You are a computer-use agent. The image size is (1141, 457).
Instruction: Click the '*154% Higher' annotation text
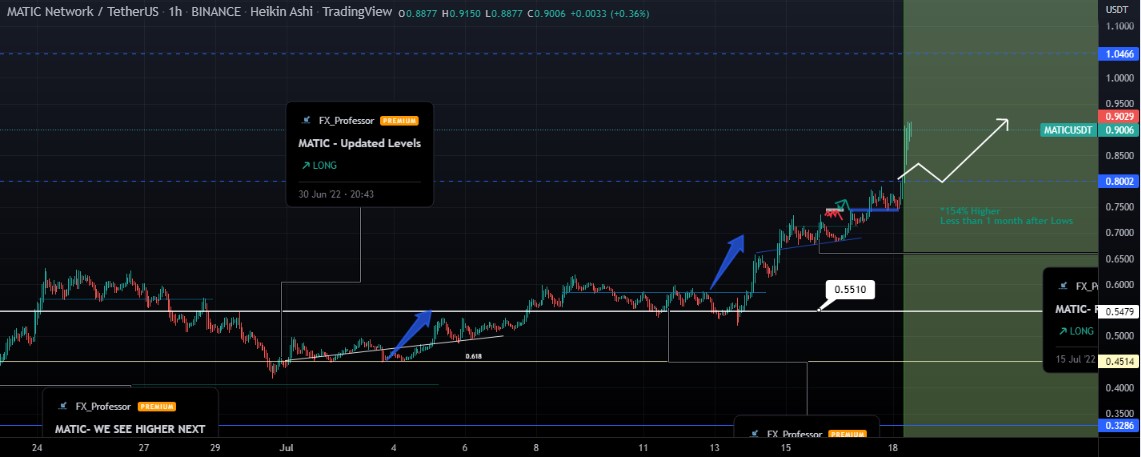coord(969,210)
